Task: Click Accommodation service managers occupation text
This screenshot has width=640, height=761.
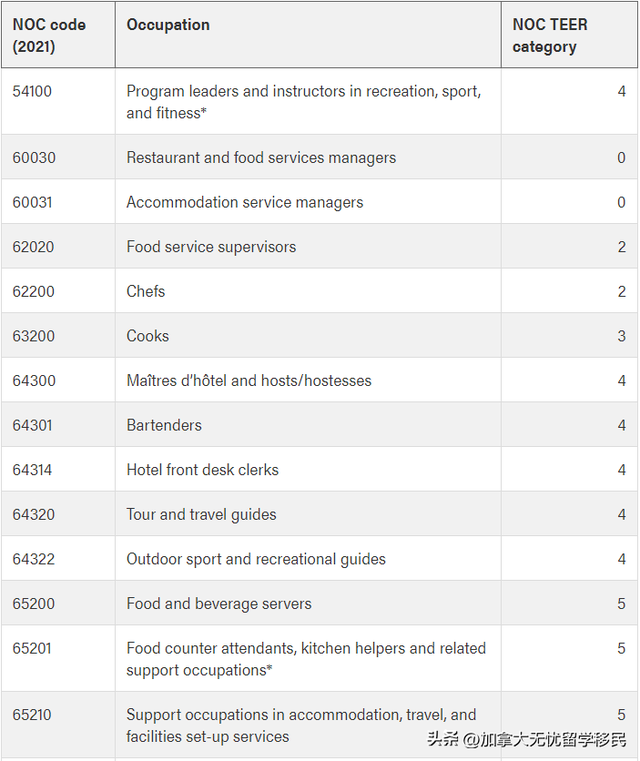Action: 245,202
